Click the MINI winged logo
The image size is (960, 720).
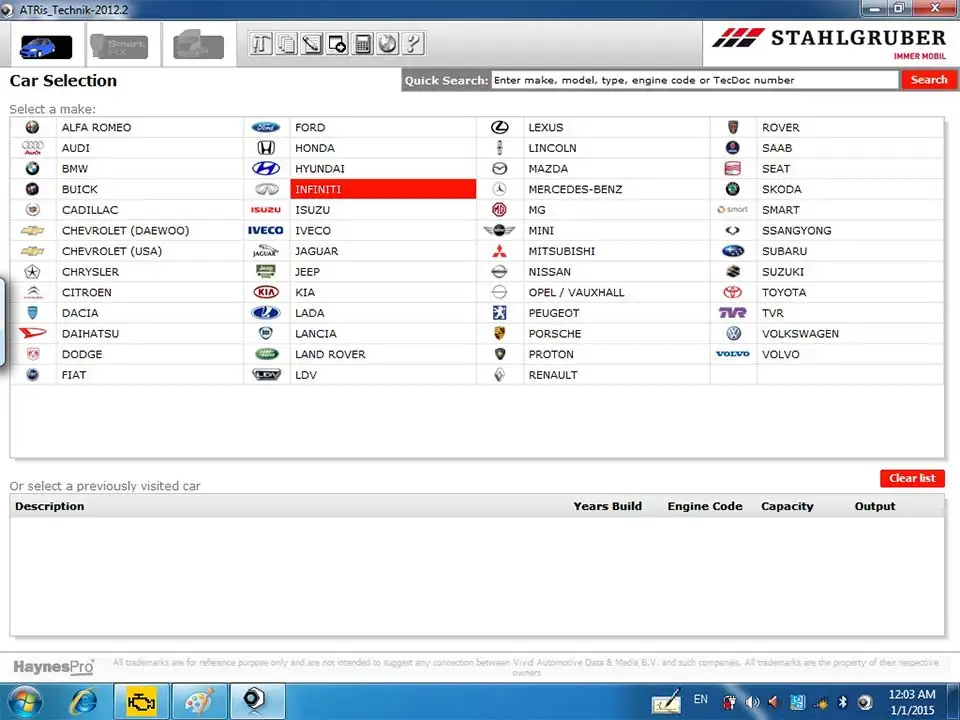pos(499,231)
